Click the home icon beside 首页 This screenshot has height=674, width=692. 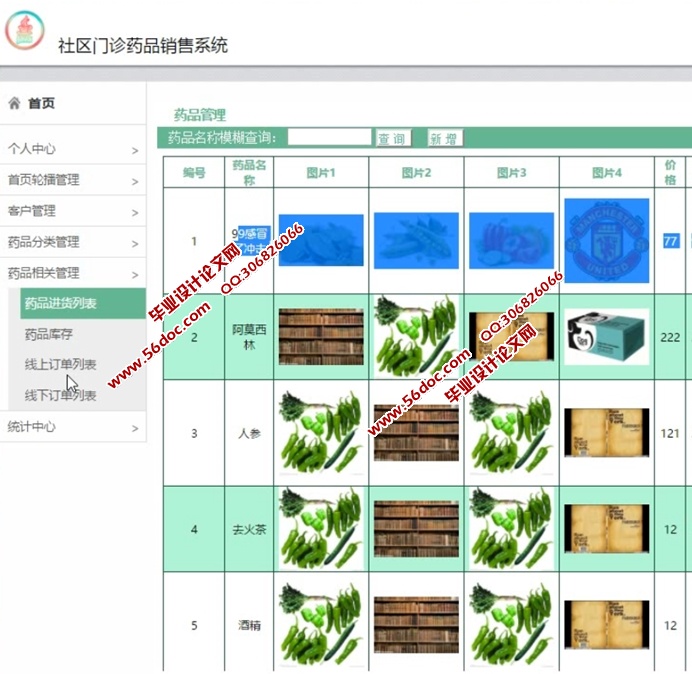(14, 103)
